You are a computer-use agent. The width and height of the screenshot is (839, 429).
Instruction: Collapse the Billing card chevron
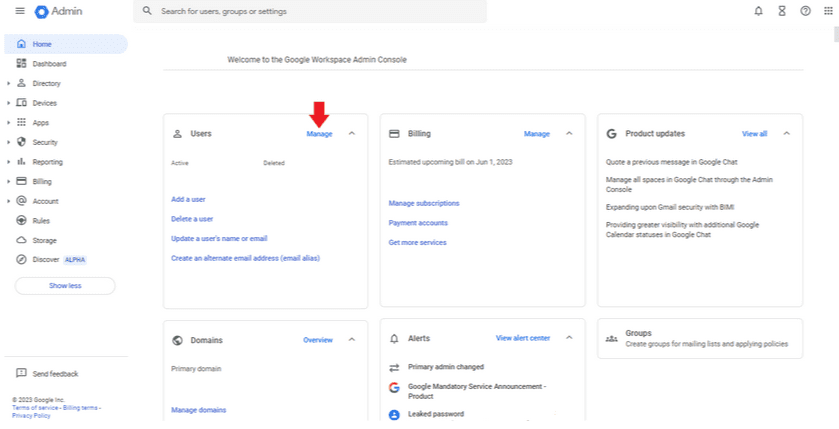(569, 134)
